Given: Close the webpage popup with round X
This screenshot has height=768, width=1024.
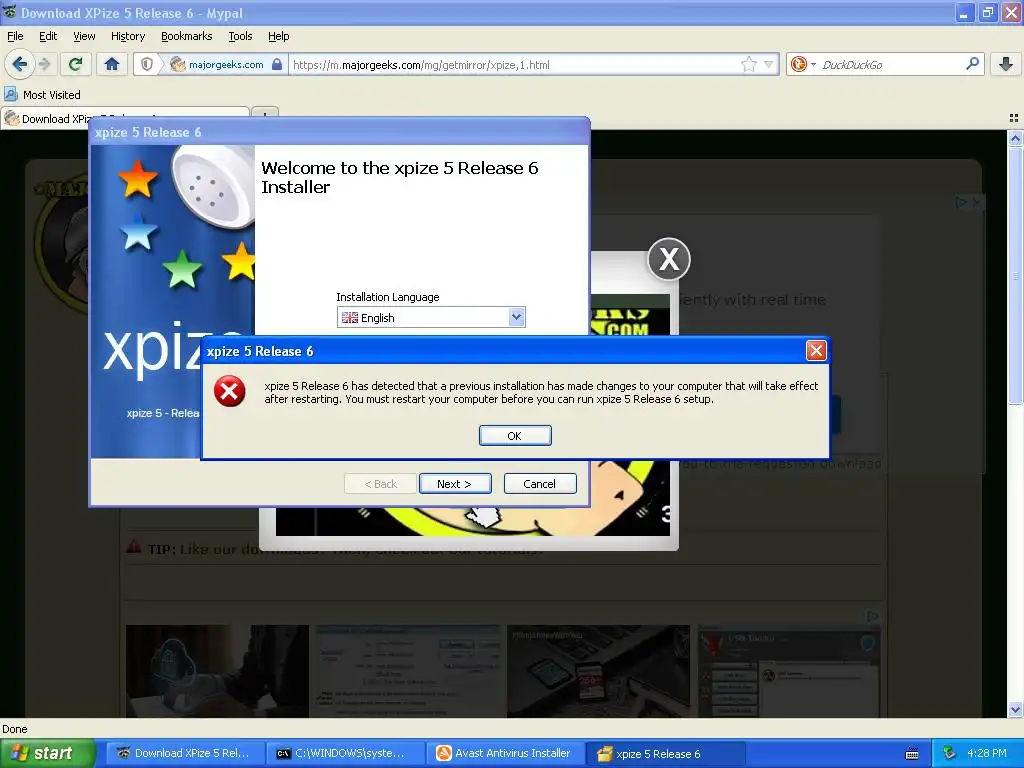Looking at the screenshot, I should (669, 259).
